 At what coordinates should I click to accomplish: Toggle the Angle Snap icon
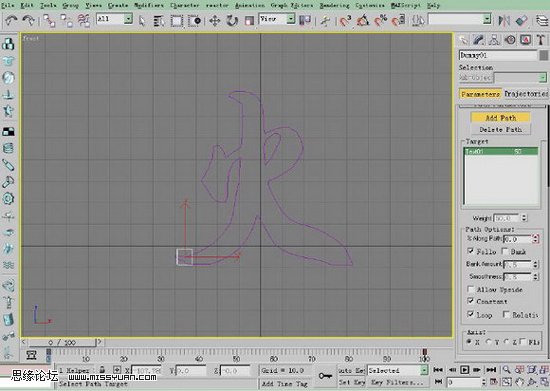click(x=363, y=21)
